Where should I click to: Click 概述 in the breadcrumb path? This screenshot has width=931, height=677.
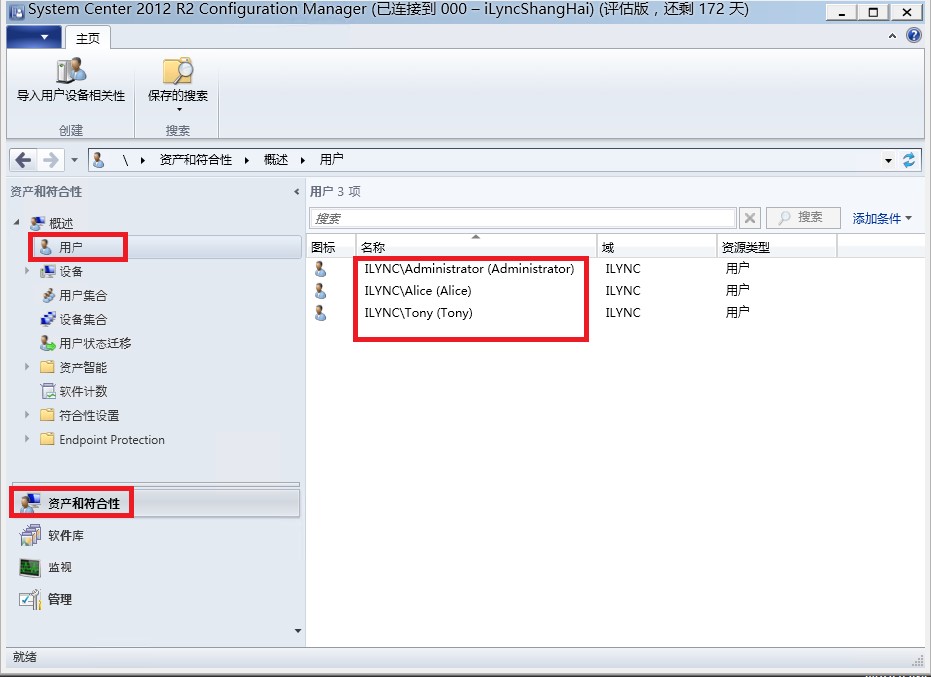pos(276,160)
